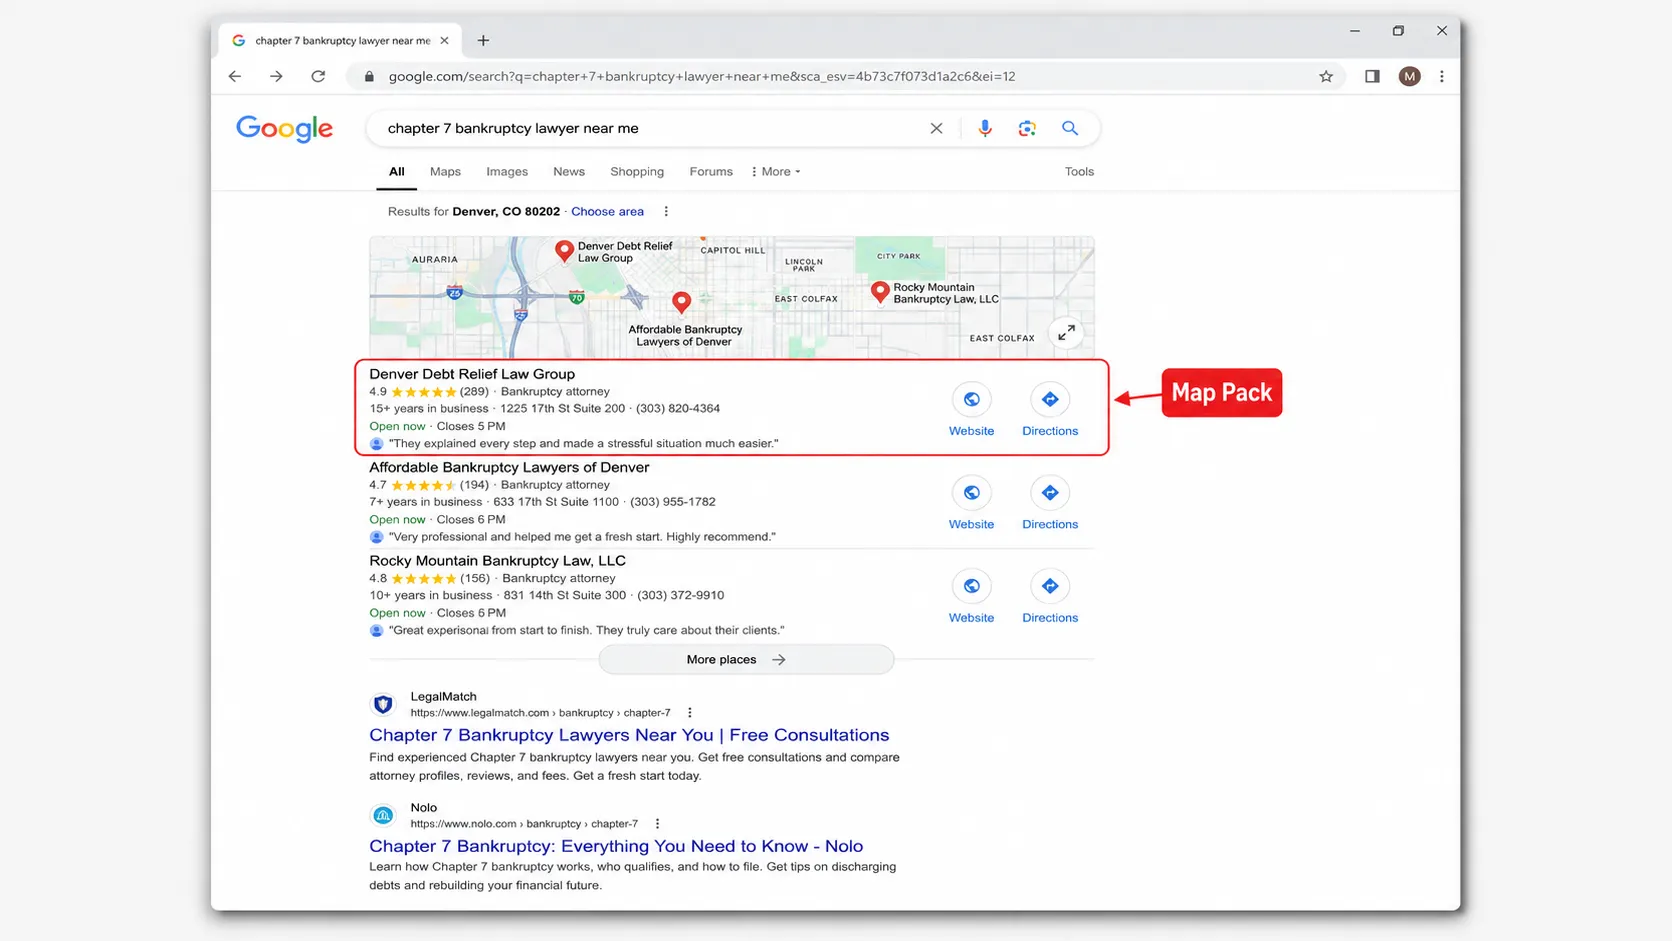The height and width of the screenshot is (941, 1672).
Task: Go to the Google logo homepage
Action: (284, 129)
